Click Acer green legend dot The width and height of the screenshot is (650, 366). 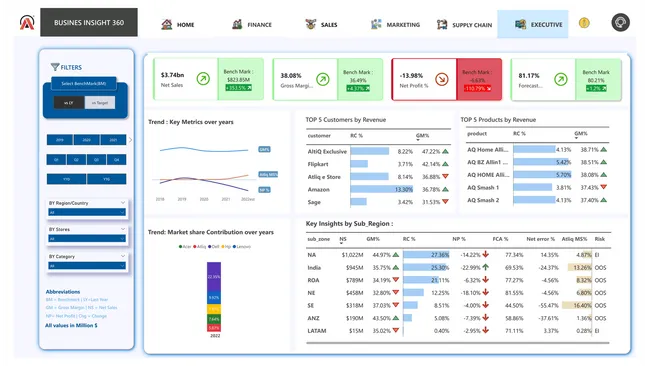(180, 247)
